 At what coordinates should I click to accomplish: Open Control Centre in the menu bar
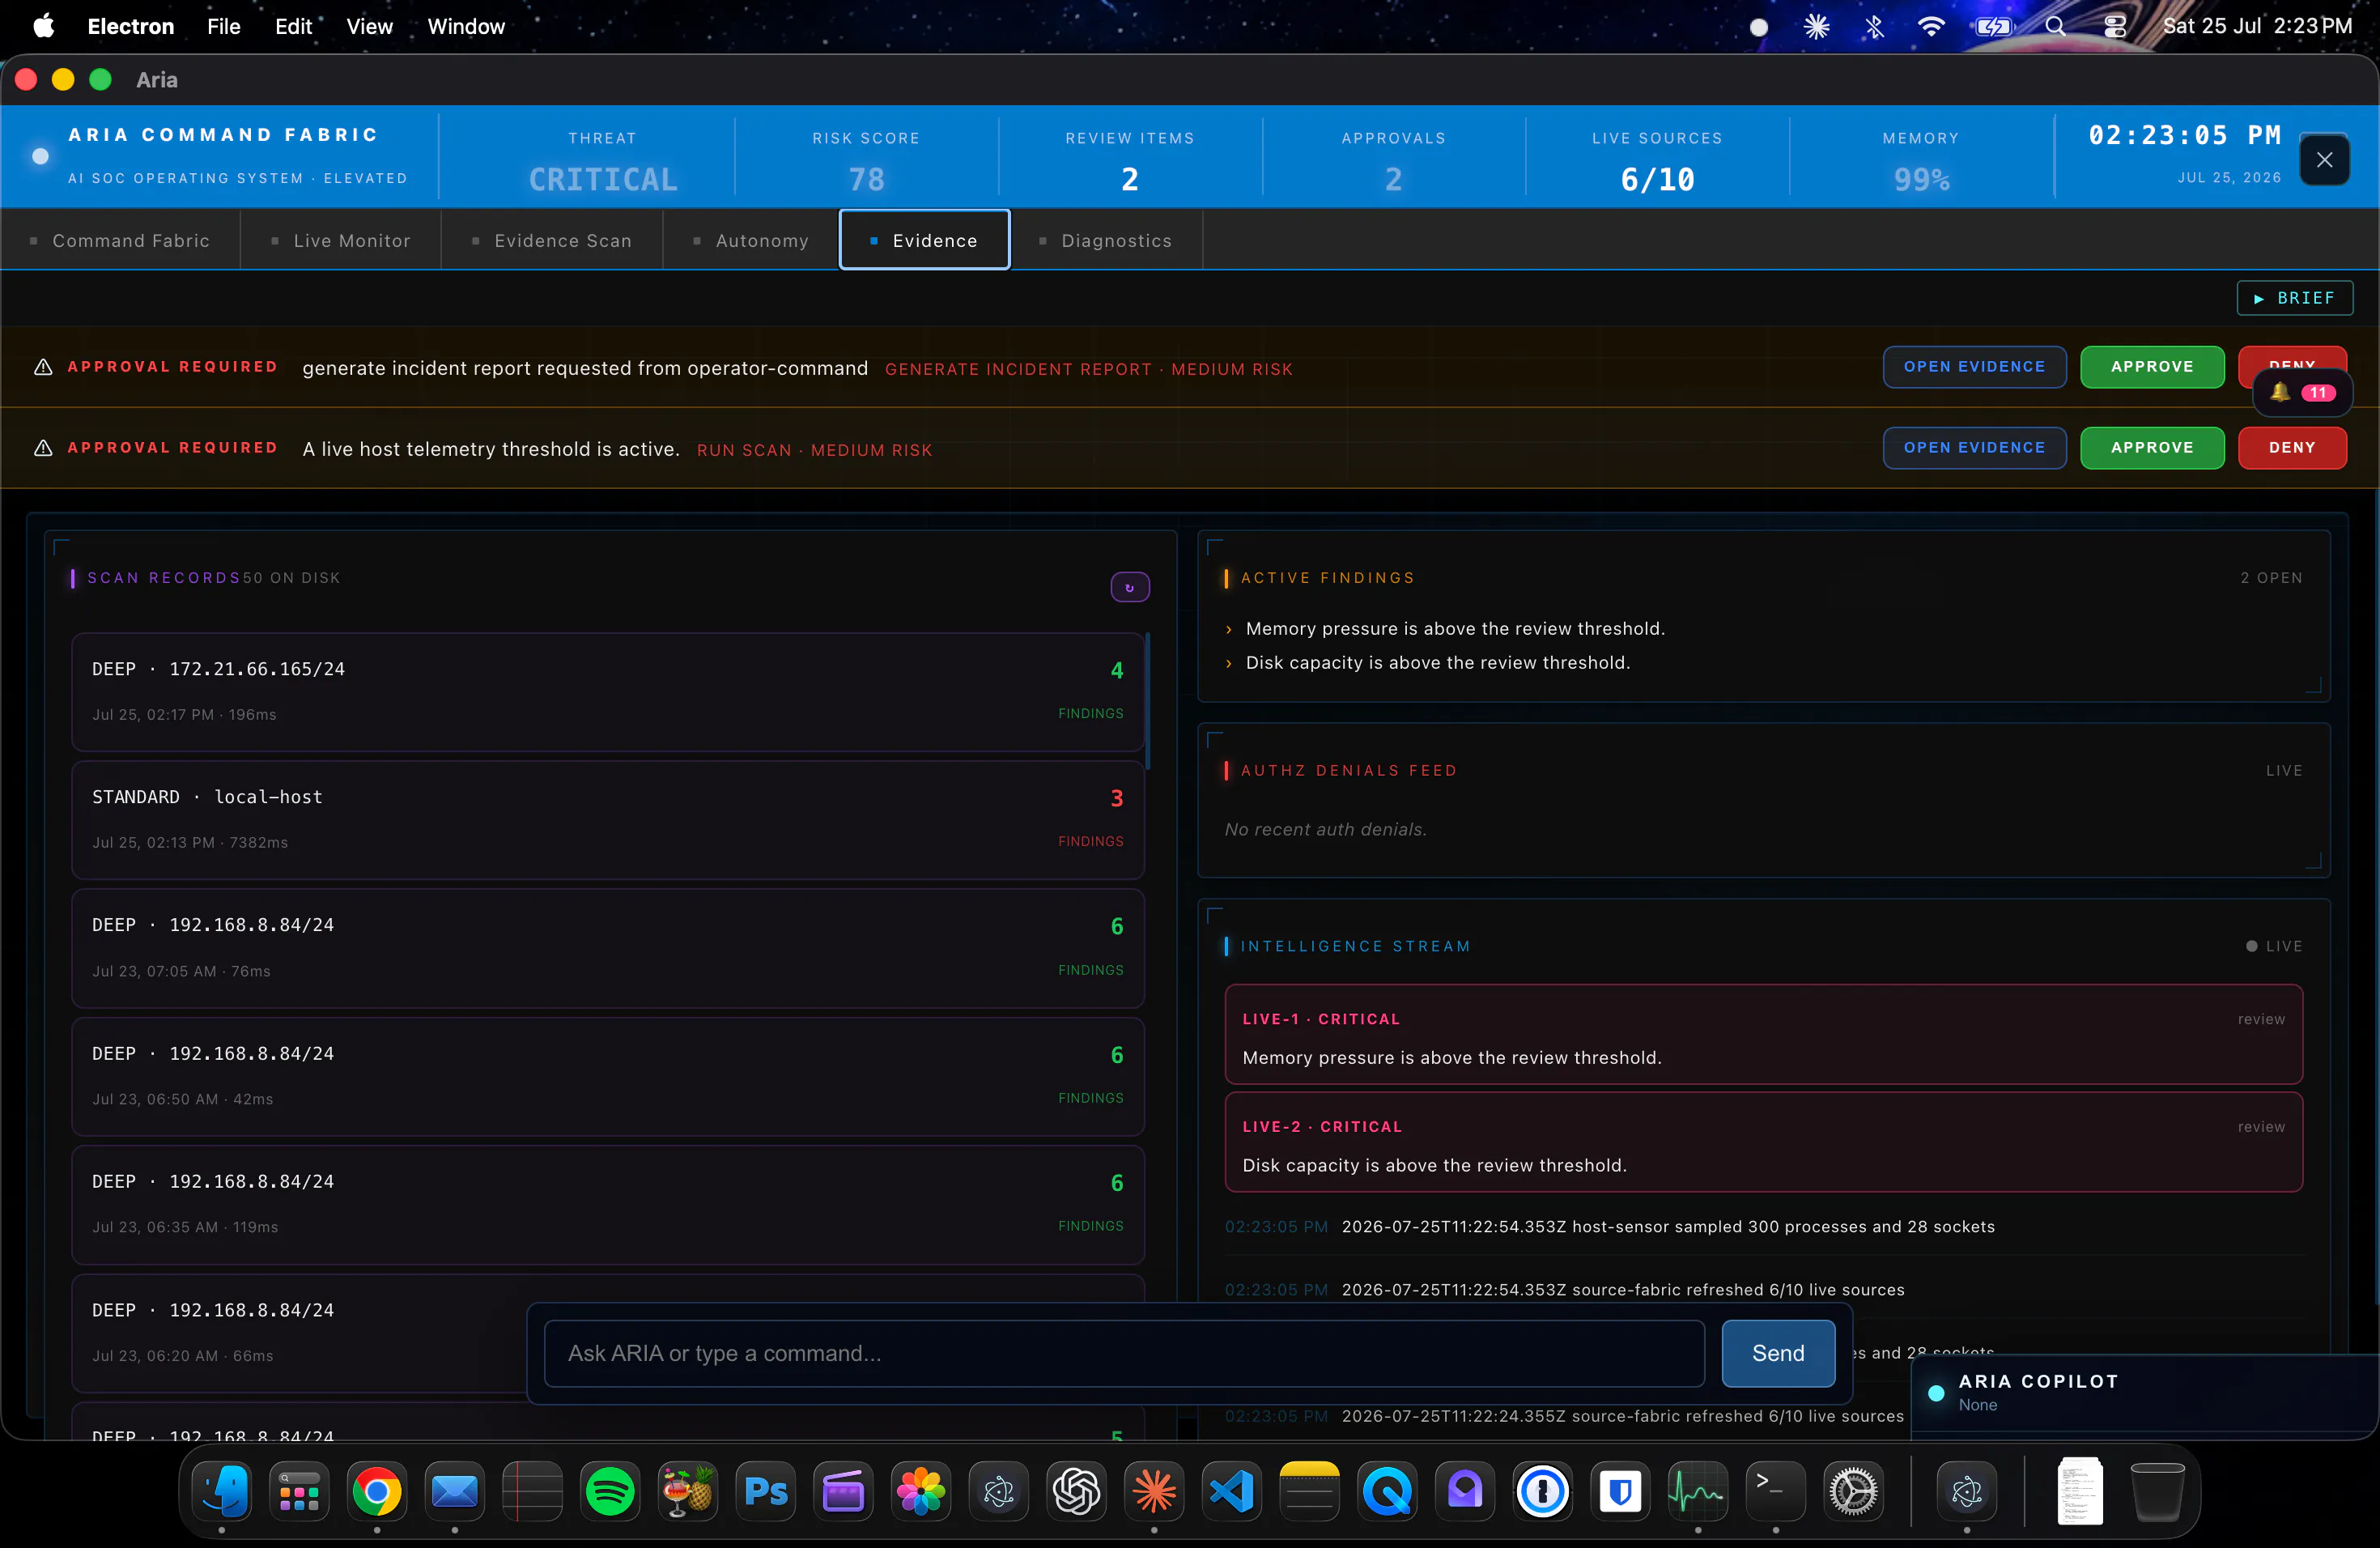[2114, 26]
